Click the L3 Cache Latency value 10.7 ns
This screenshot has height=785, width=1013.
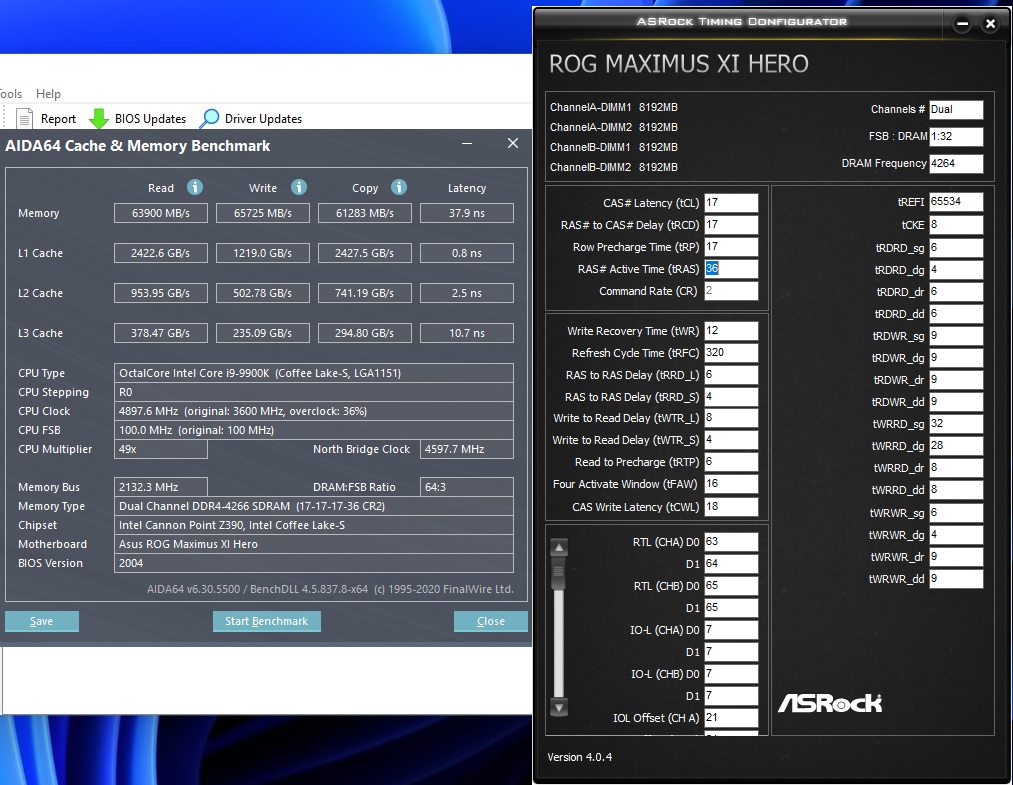(x=467, y=333)
